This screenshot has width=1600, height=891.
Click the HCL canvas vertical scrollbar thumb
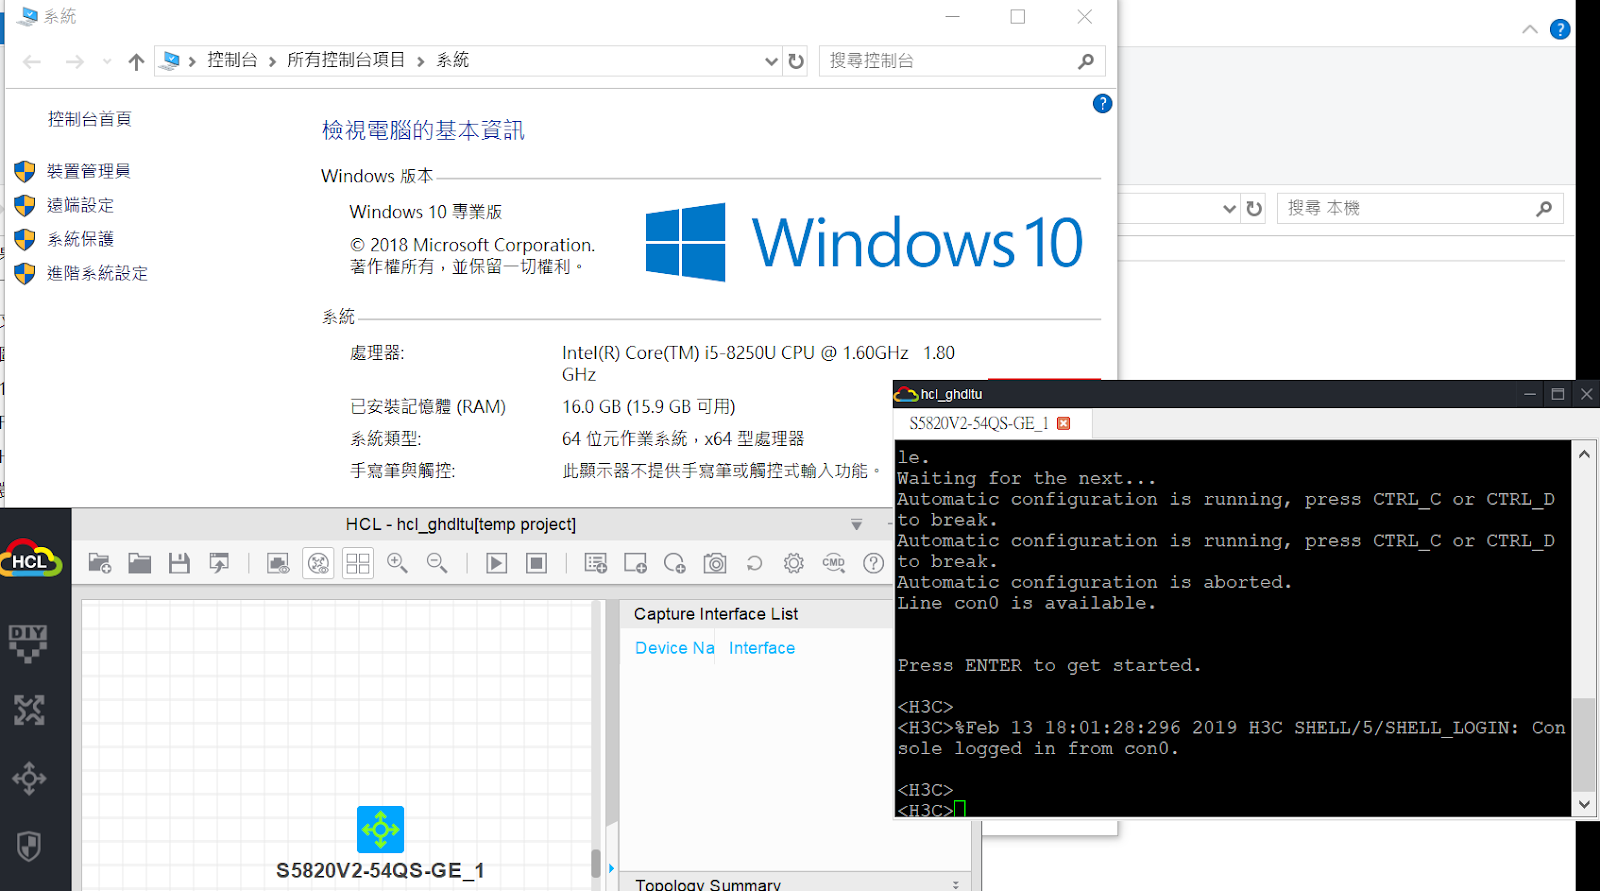pyautogui.click(x=596, y=862)
